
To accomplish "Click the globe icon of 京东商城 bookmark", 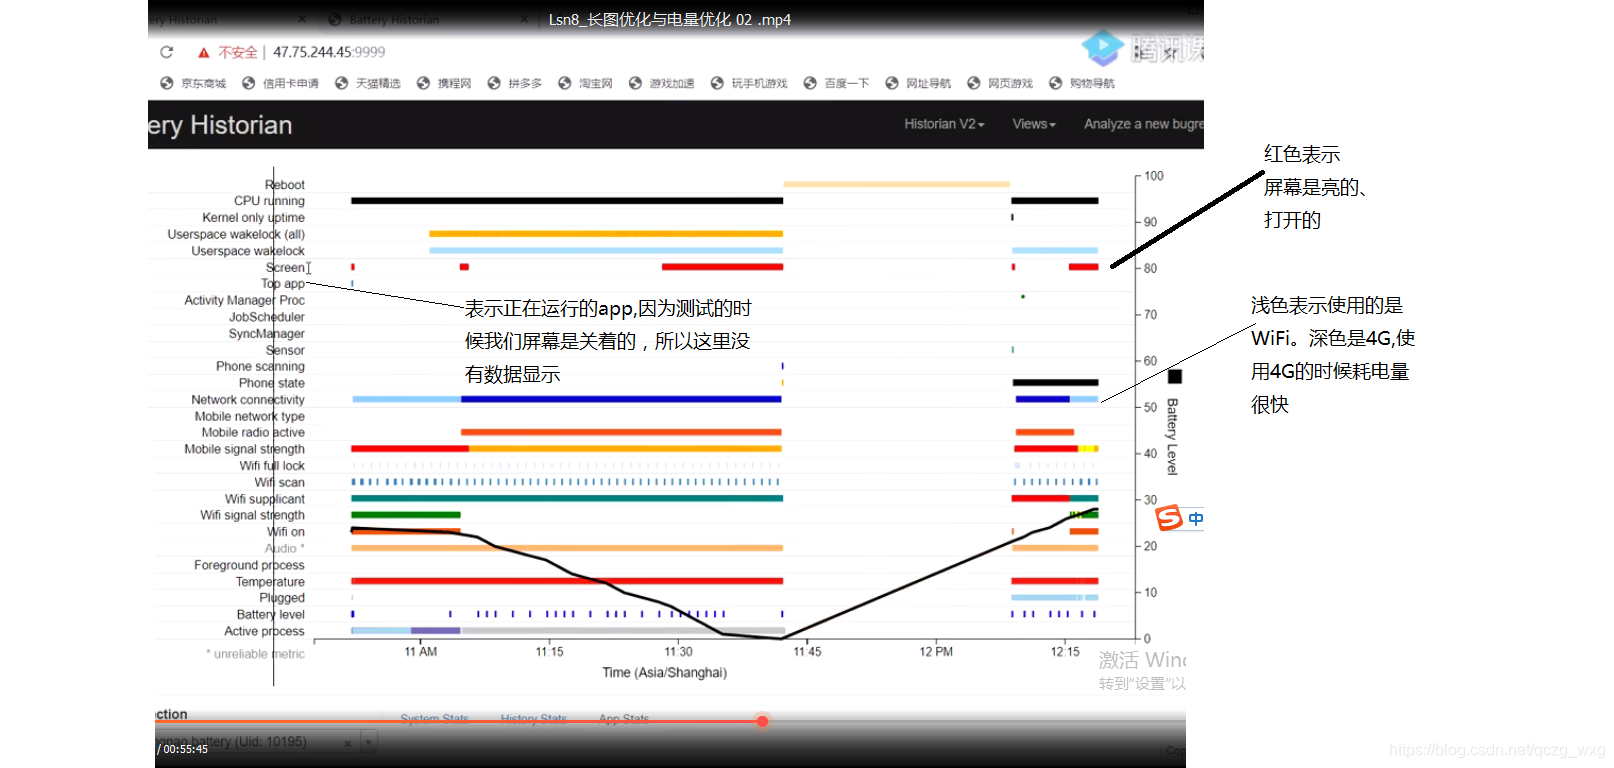I will point(167,83).
